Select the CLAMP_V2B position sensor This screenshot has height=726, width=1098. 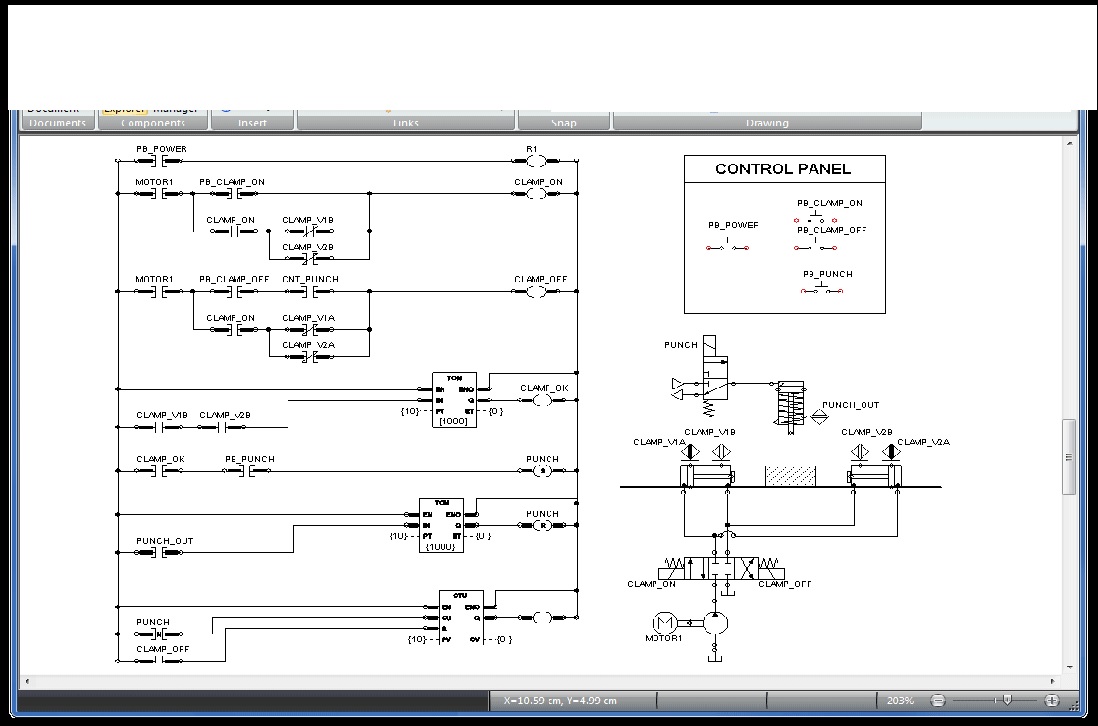click(x=860, y=452)
